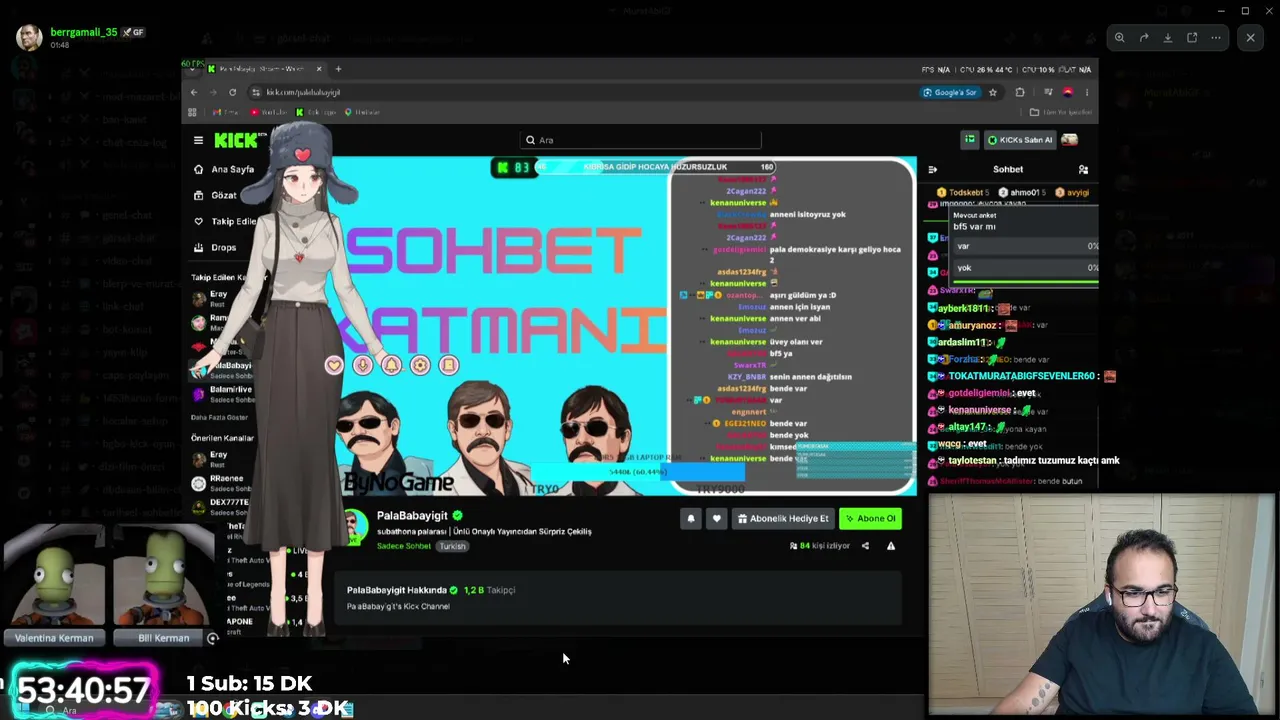This screenshot has width=1280, height=720.
Task: Vote 'var' in the bf5 poll
Action: click(x=1025, y=246)
